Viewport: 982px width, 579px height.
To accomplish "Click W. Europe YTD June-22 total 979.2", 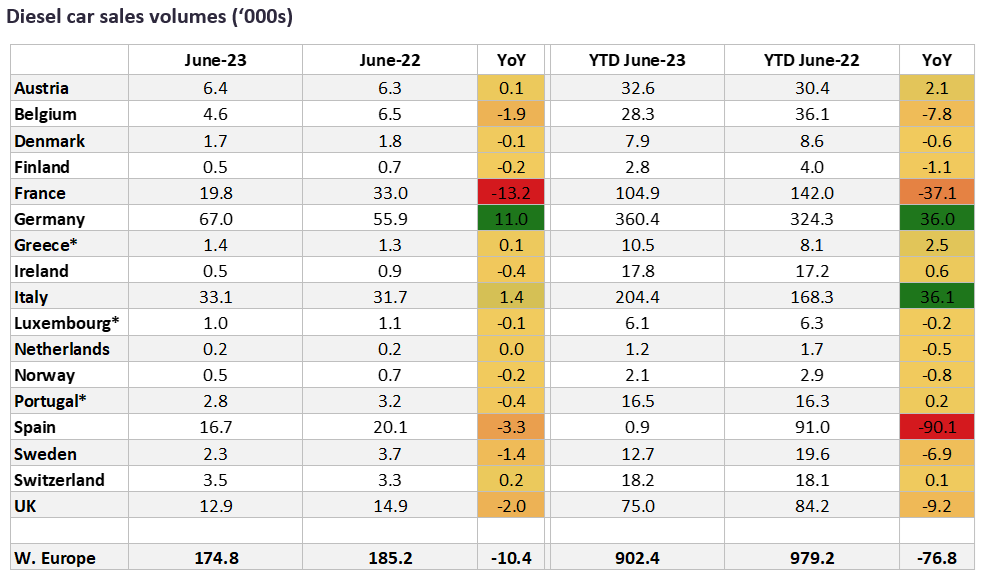I will click(812, 557).
